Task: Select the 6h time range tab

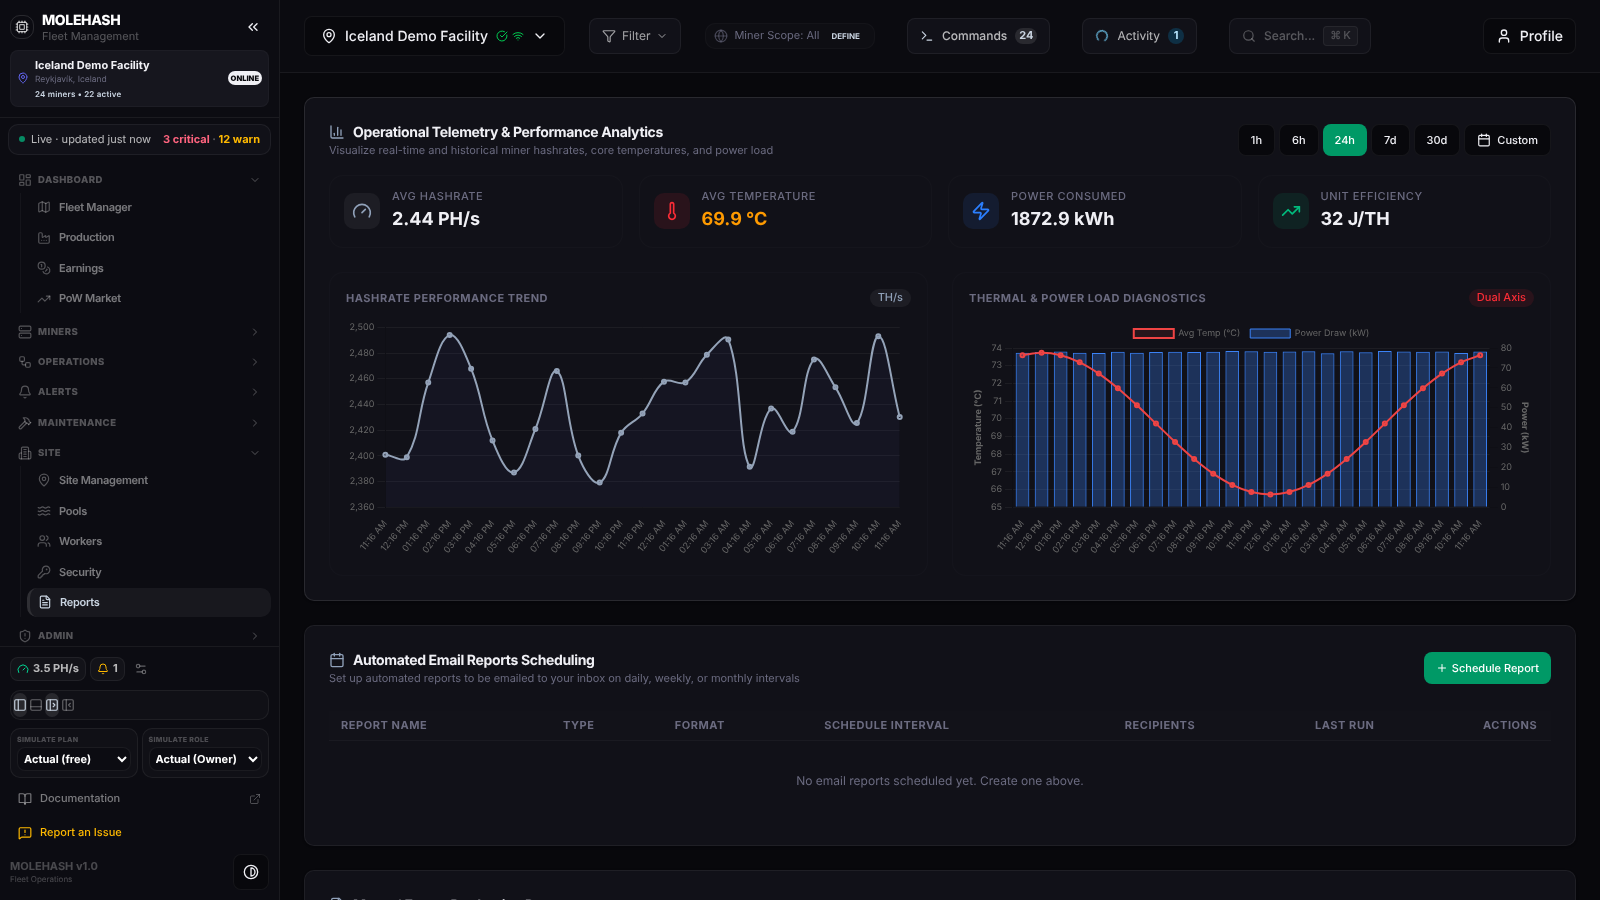Action: pos(1298,140)
